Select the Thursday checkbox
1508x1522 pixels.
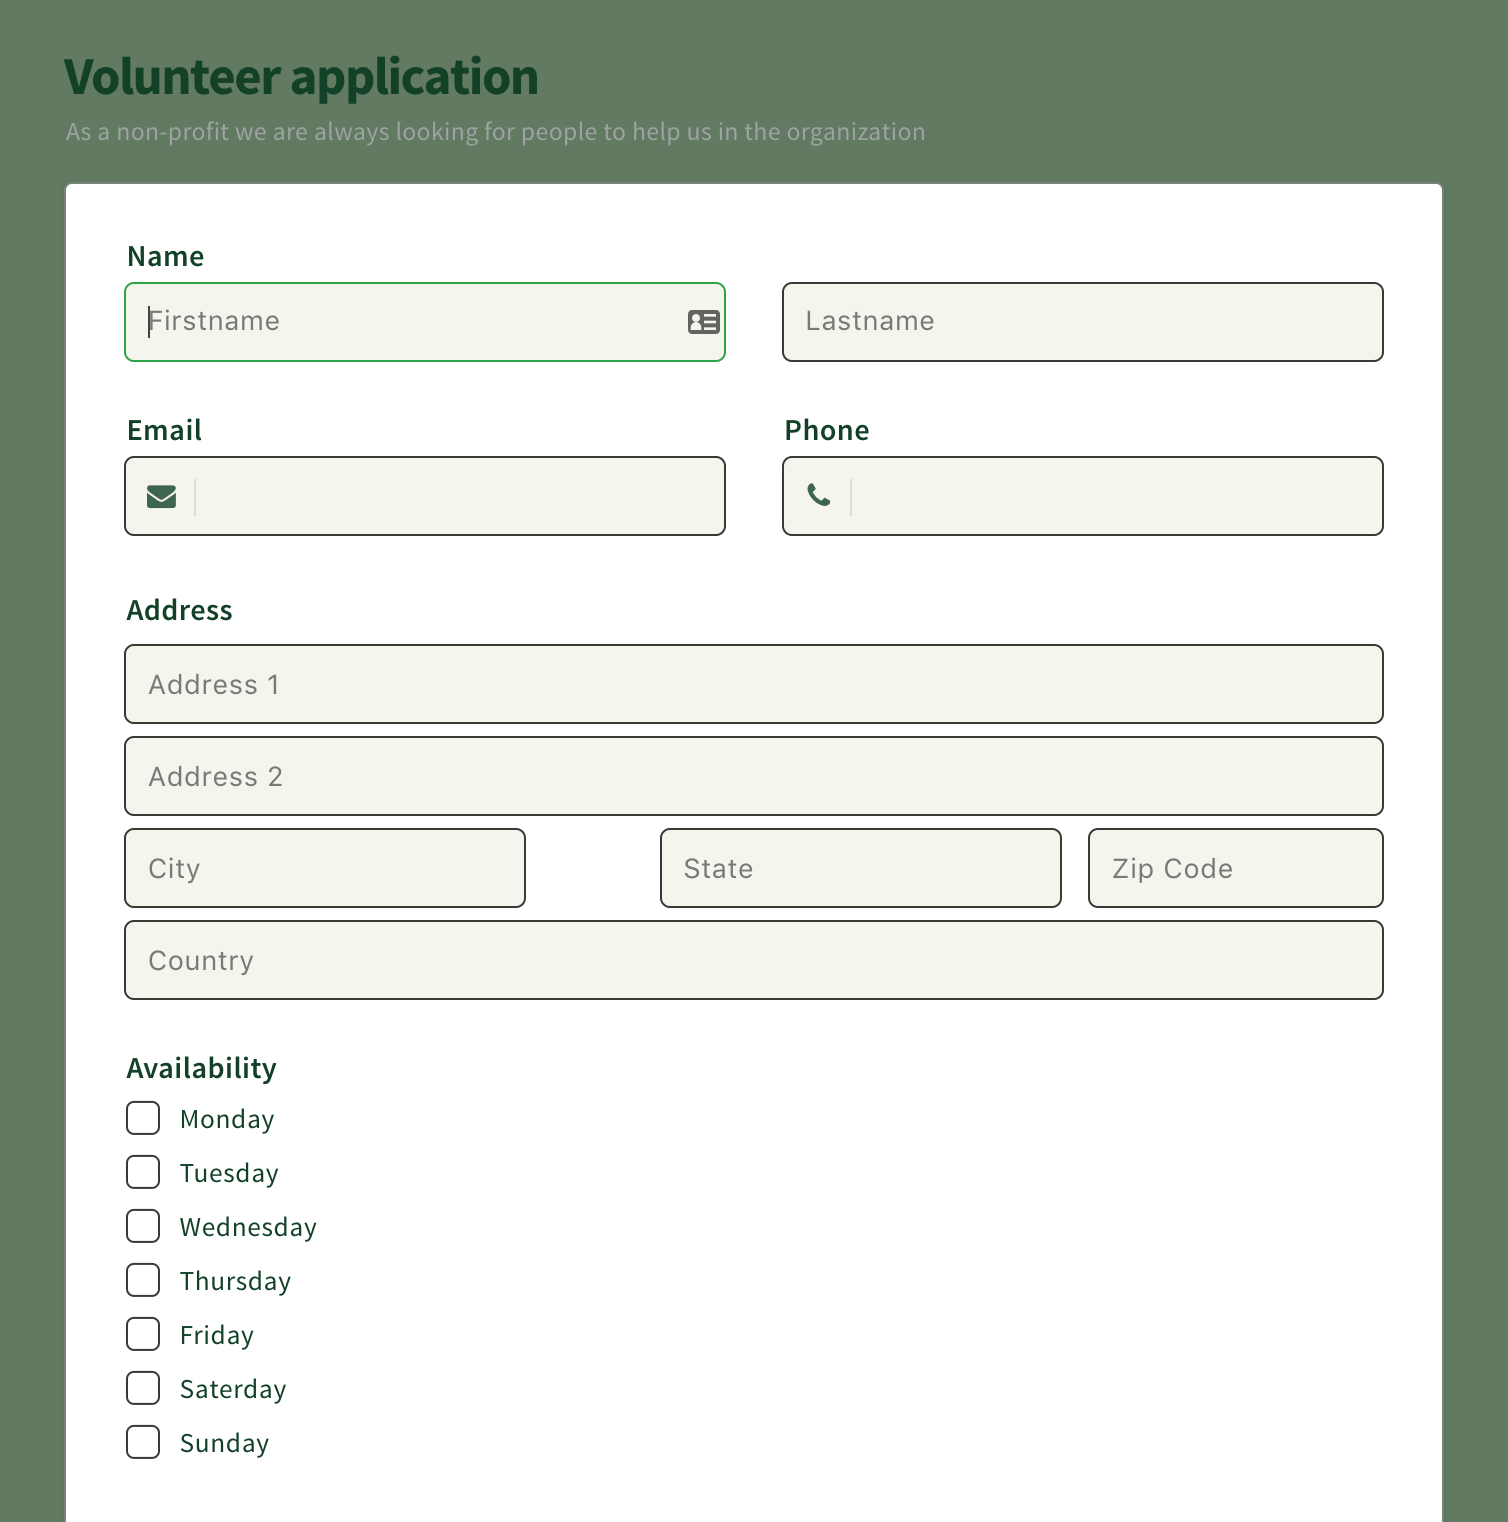pyautogui.click(x=143, y=1280)
